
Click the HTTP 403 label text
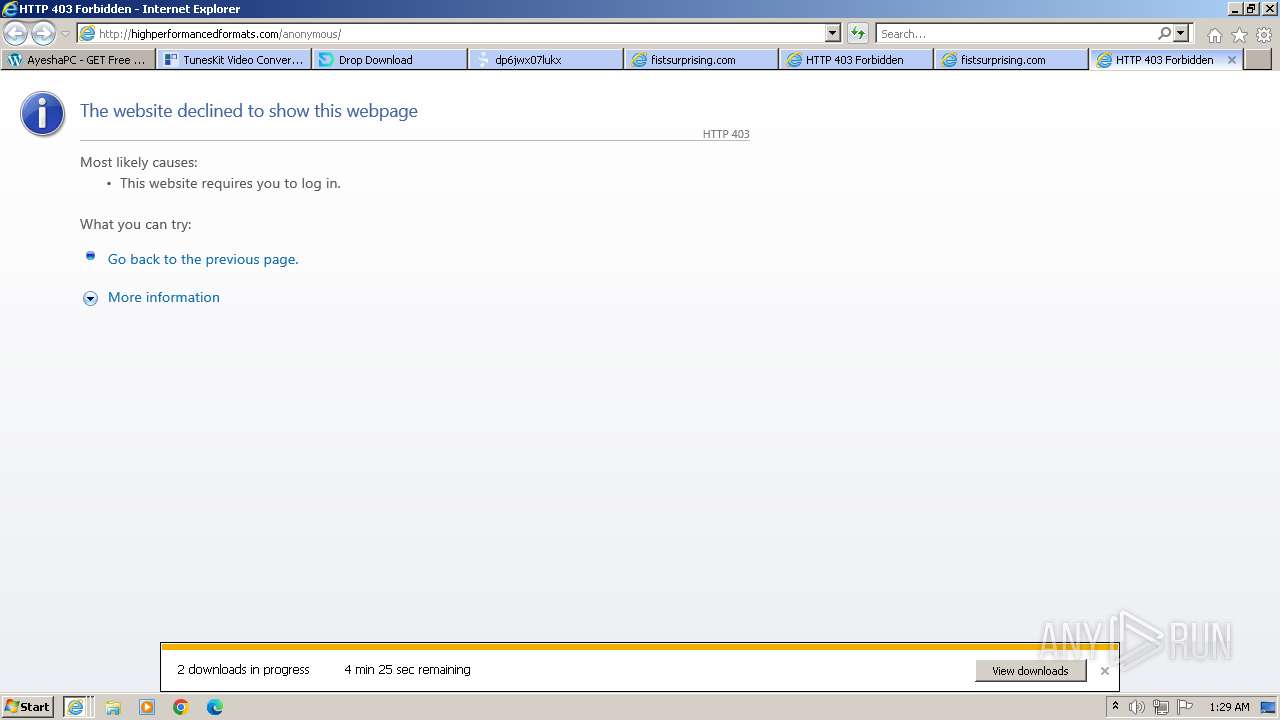tap(726, 134)
